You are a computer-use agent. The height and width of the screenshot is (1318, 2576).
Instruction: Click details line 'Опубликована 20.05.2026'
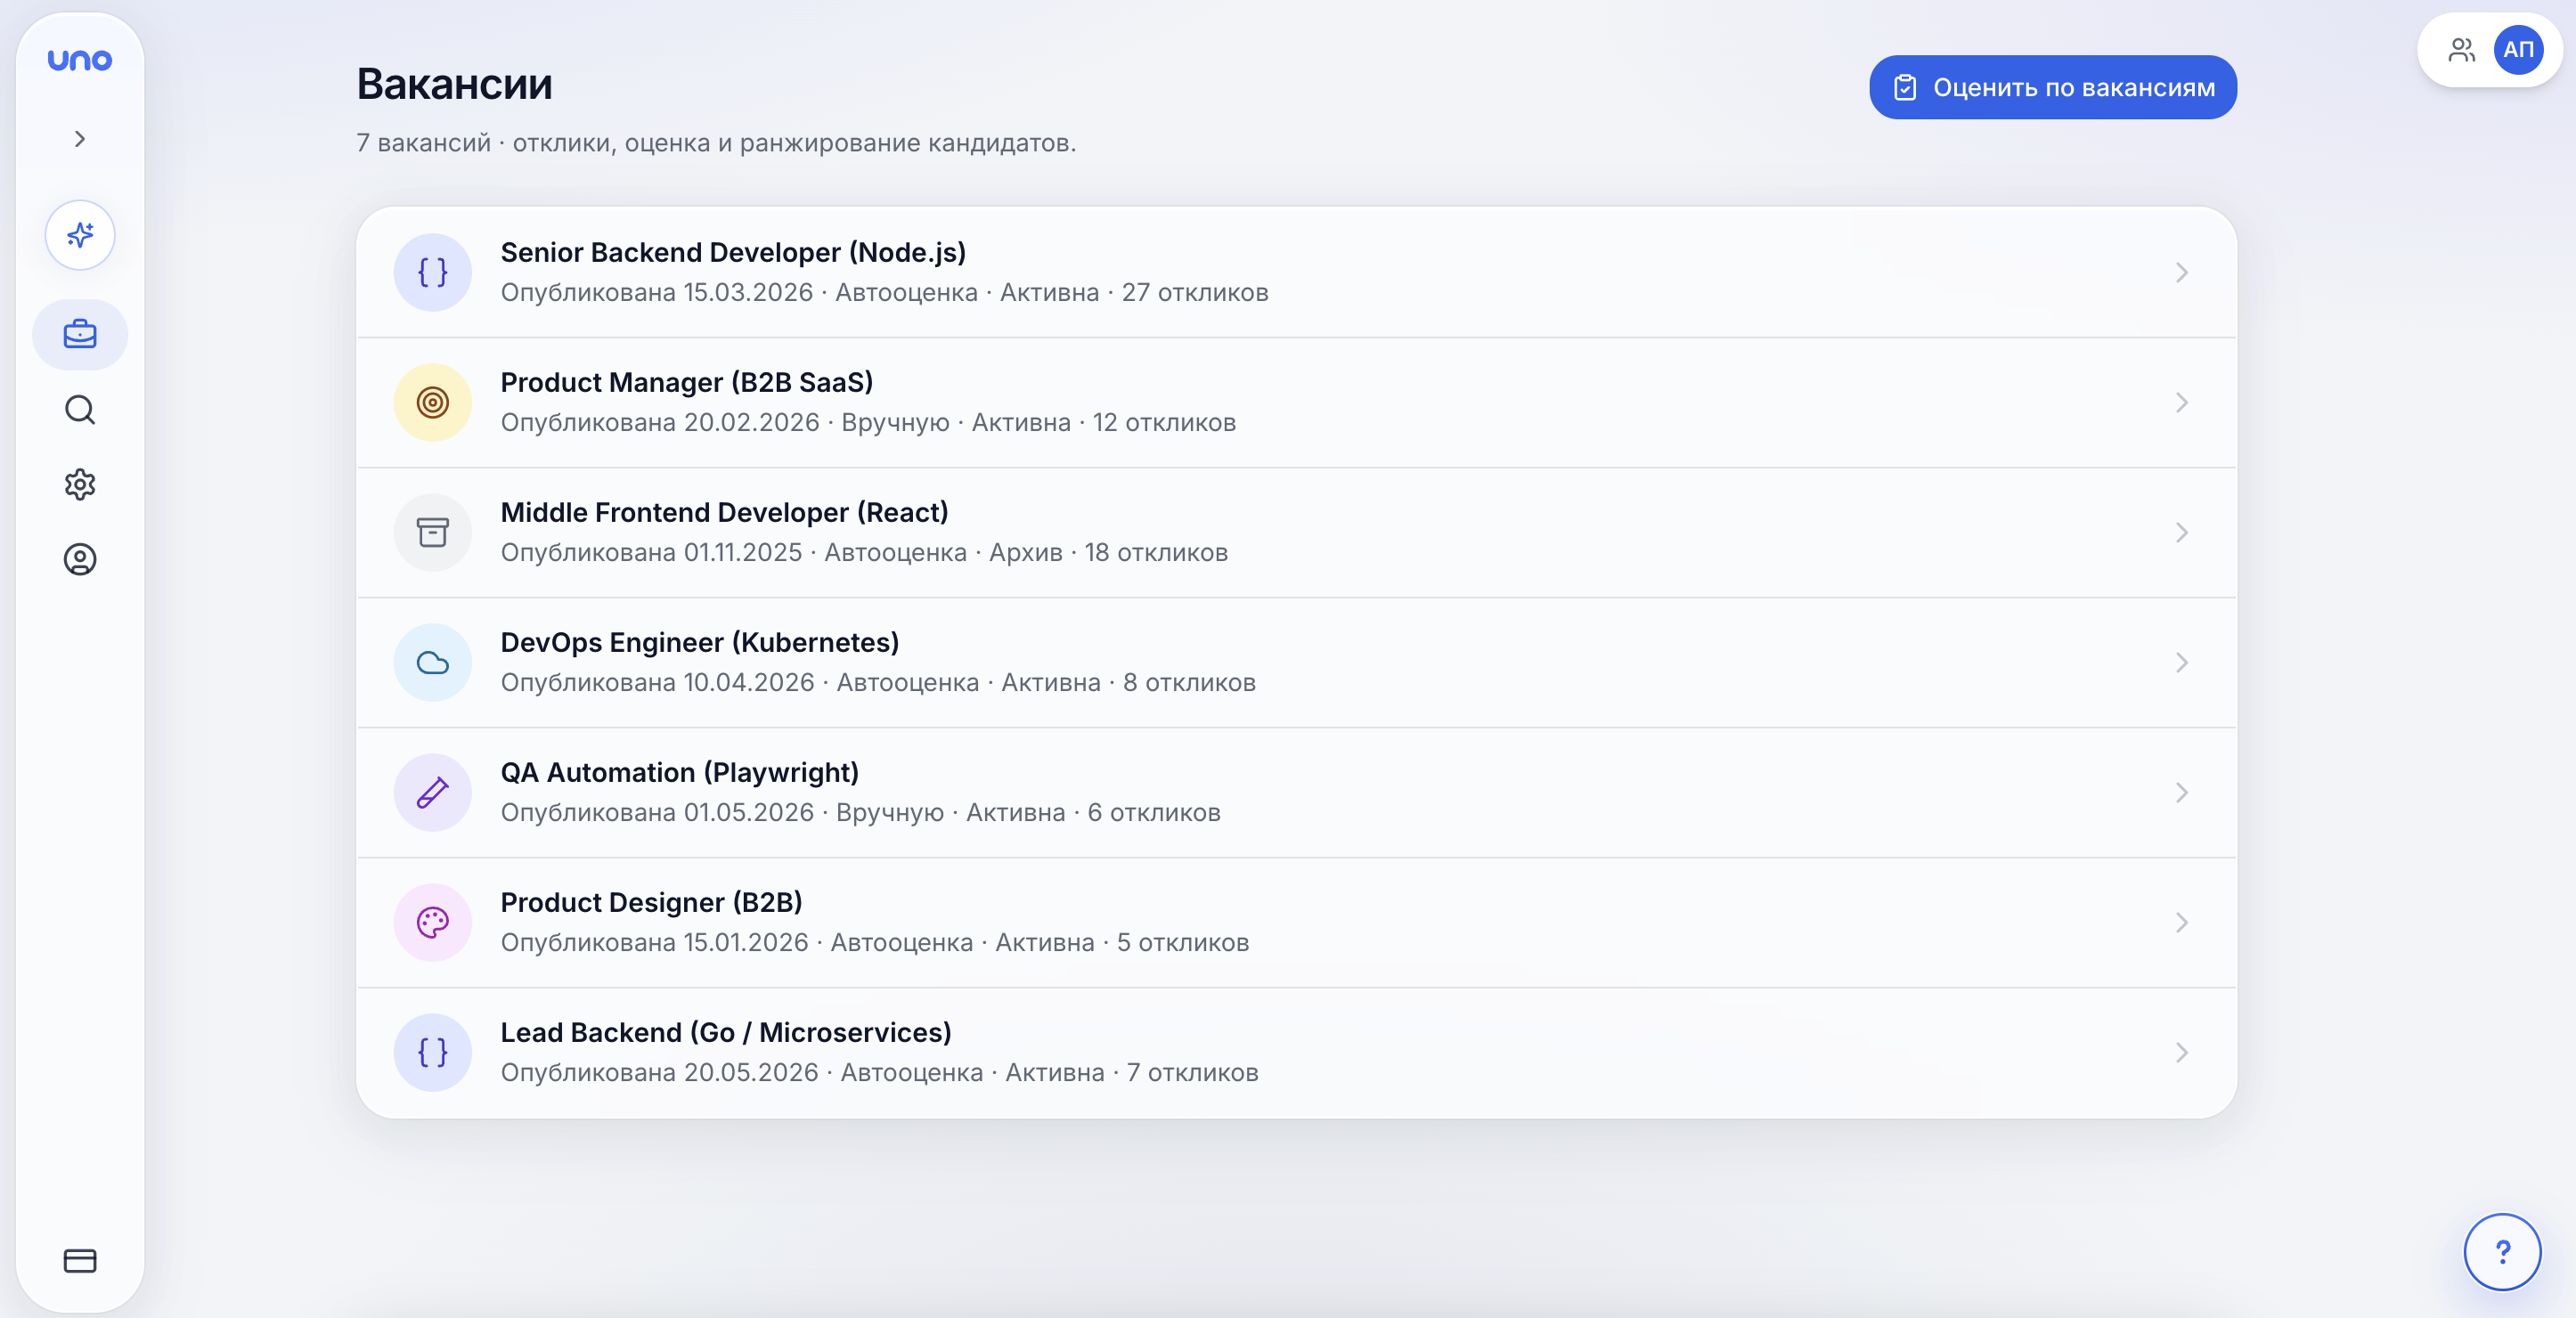[879, 1073]
